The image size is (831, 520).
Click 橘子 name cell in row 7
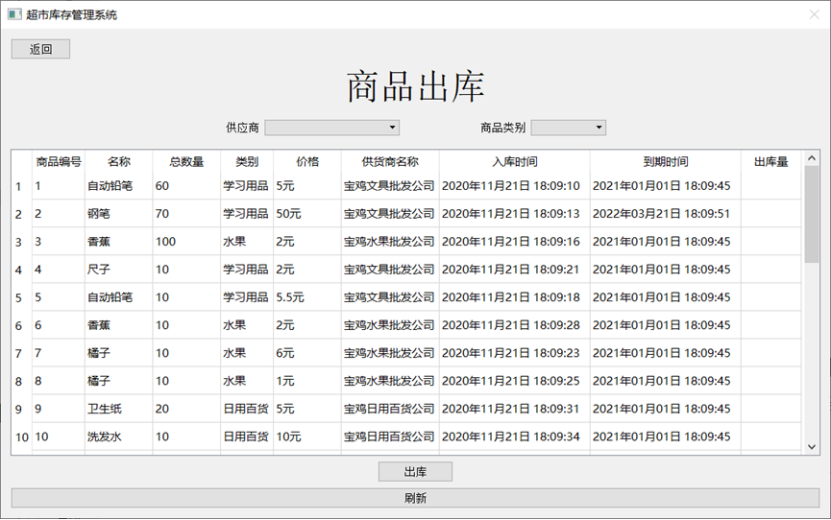(119, 353)
